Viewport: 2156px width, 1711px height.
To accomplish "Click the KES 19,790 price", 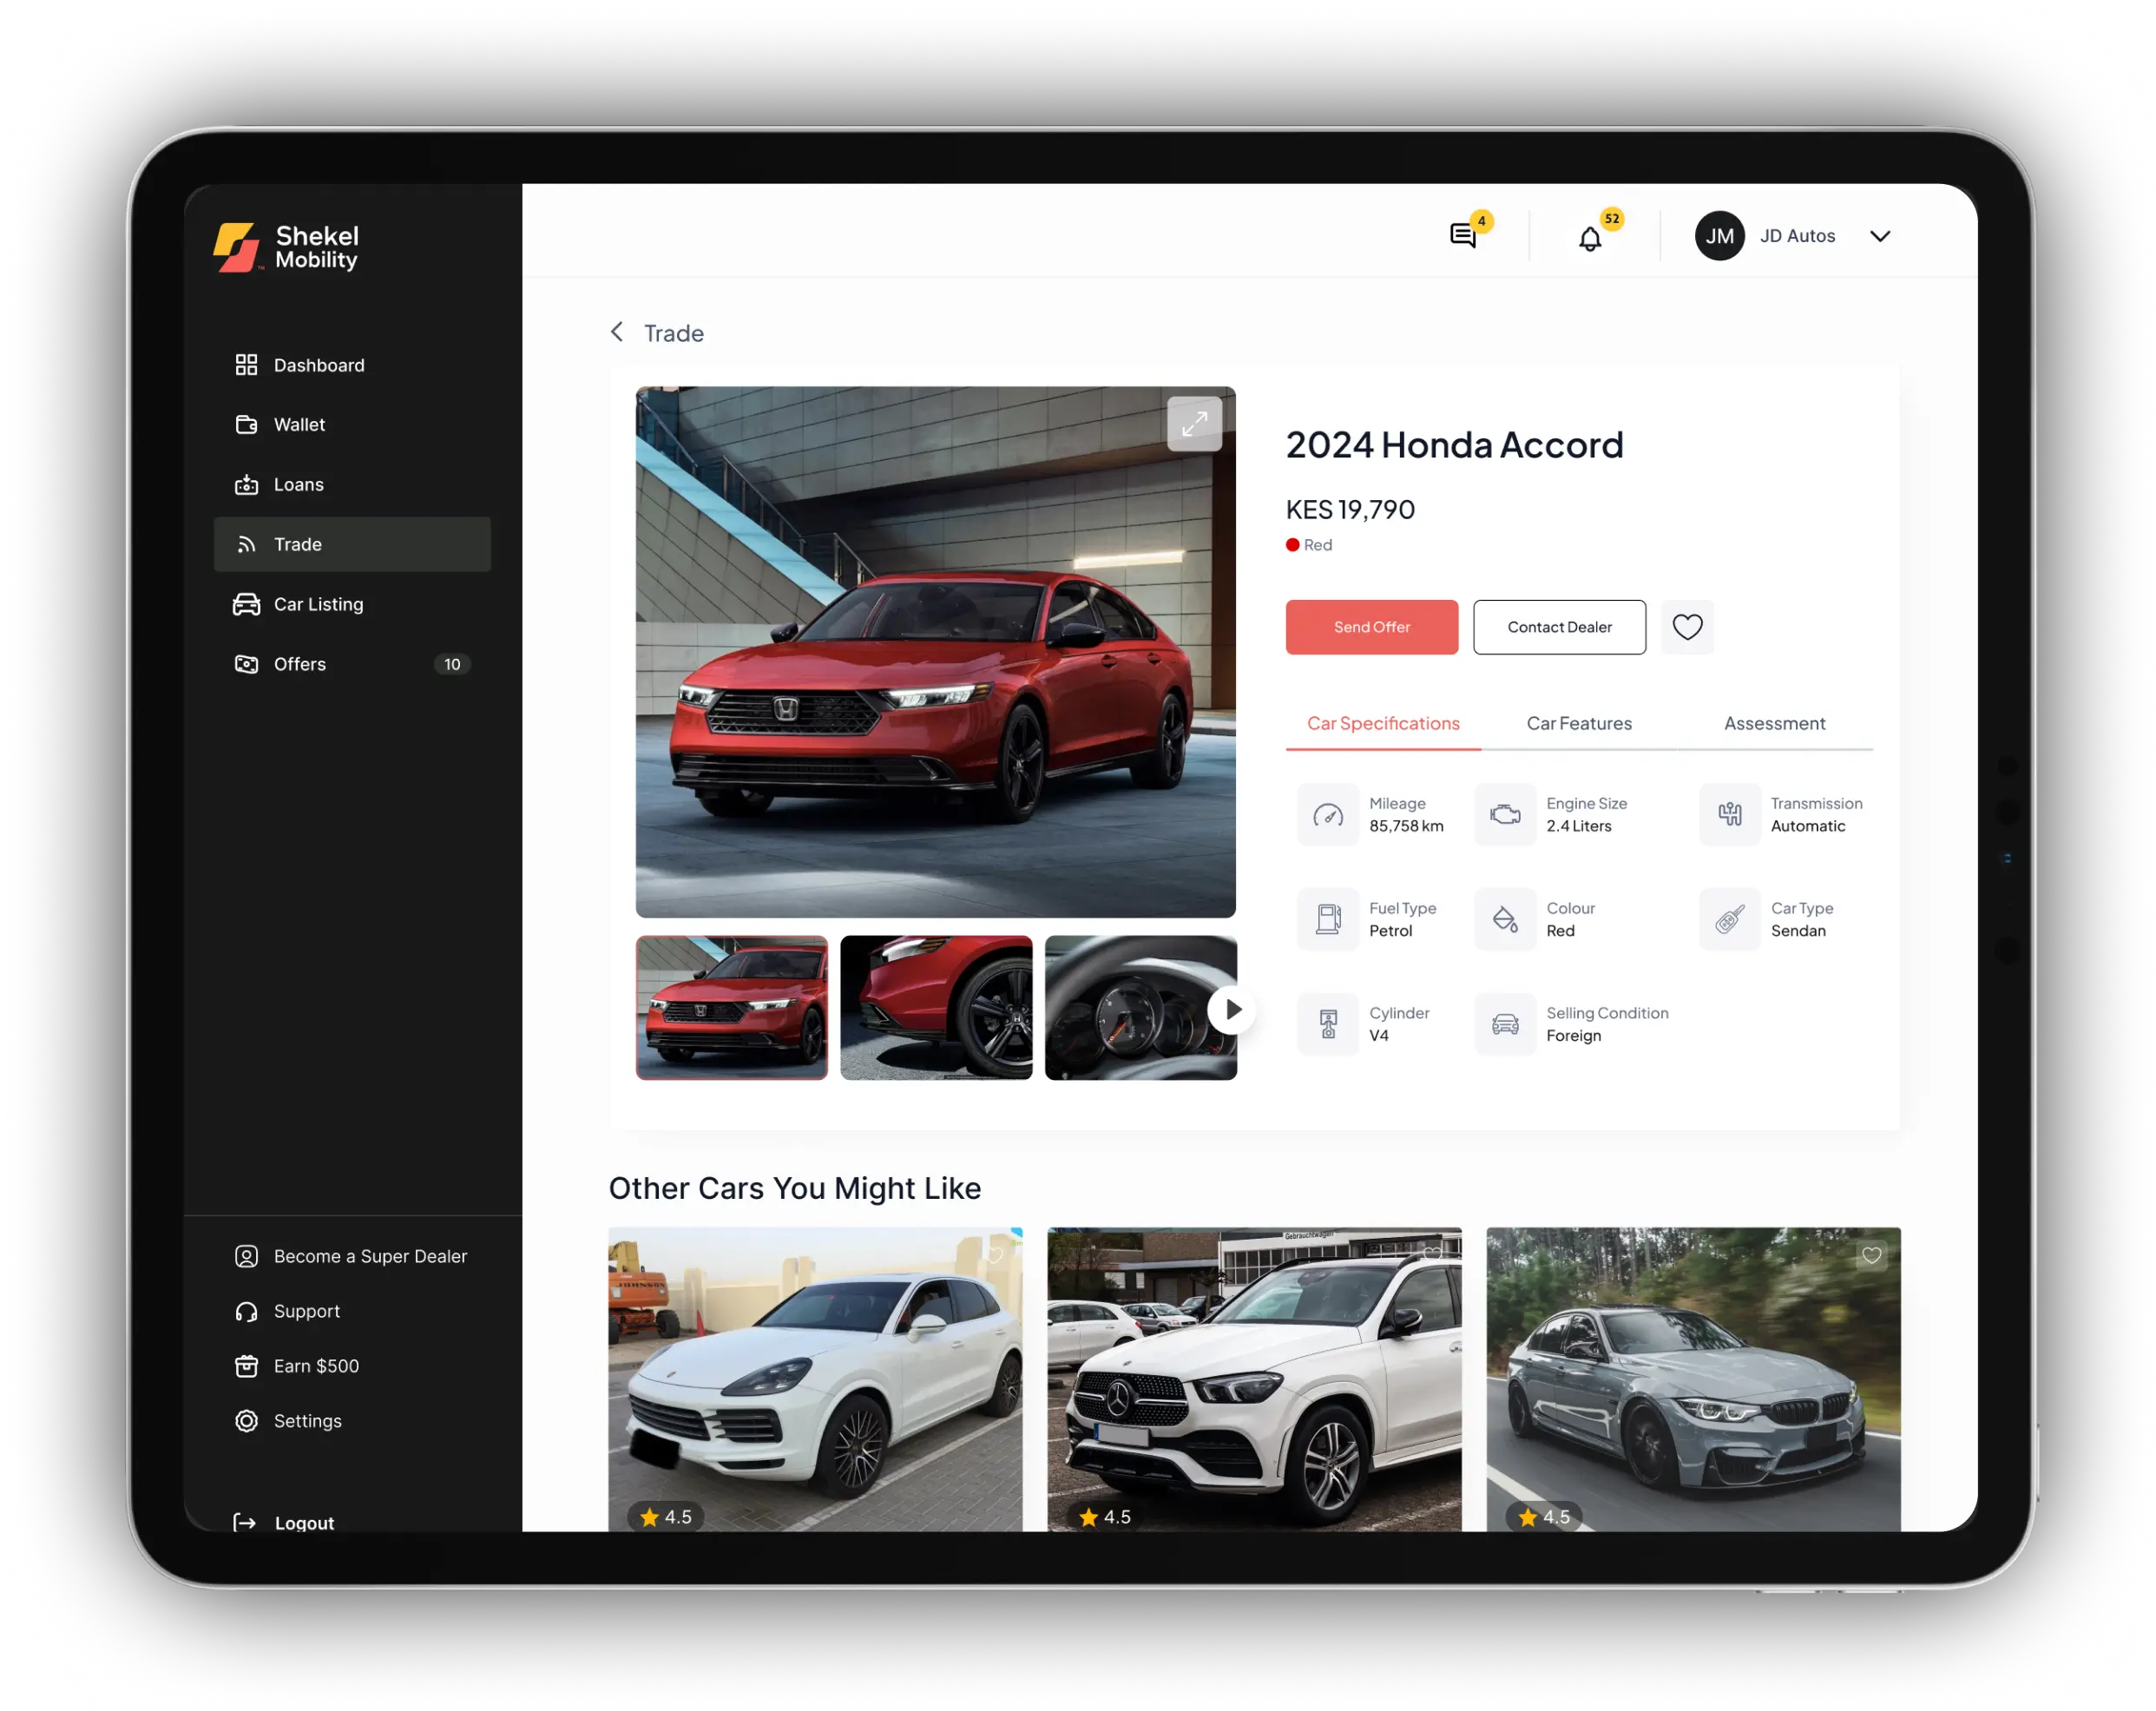I will click(1350, 510).
